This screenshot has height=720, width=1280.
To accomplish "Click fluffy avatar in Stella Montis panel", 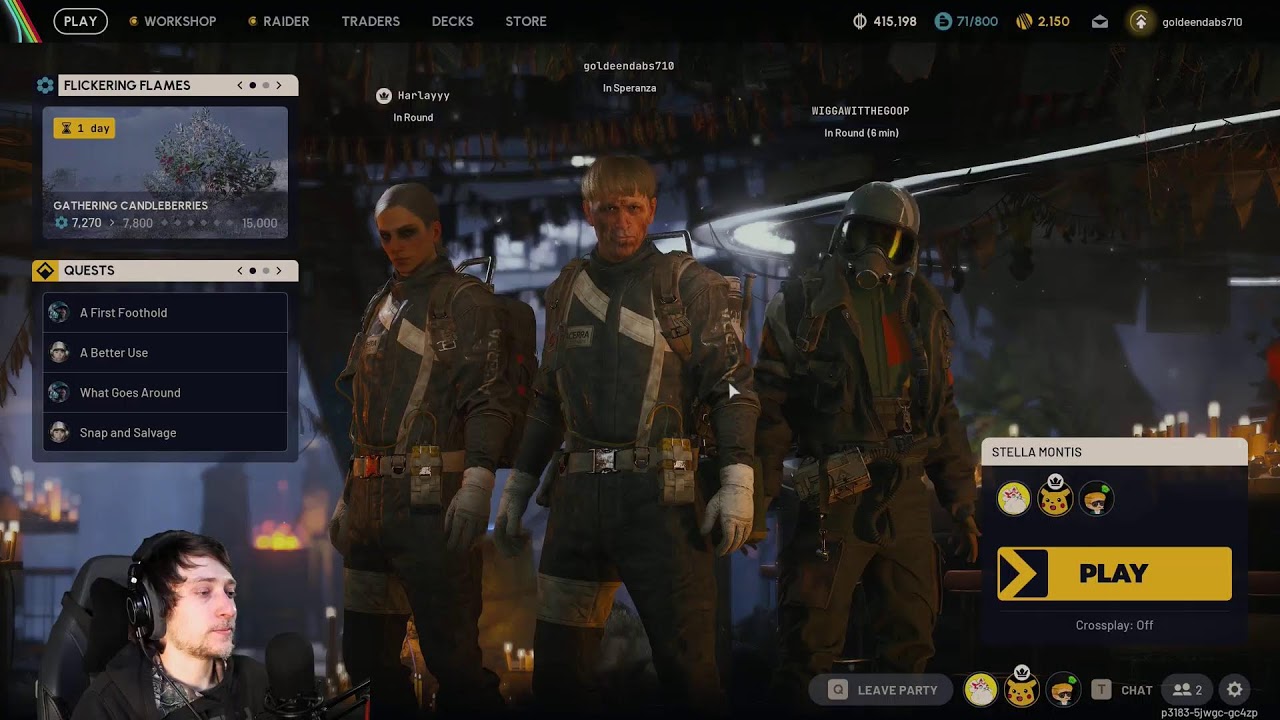I will point(1014,499).
